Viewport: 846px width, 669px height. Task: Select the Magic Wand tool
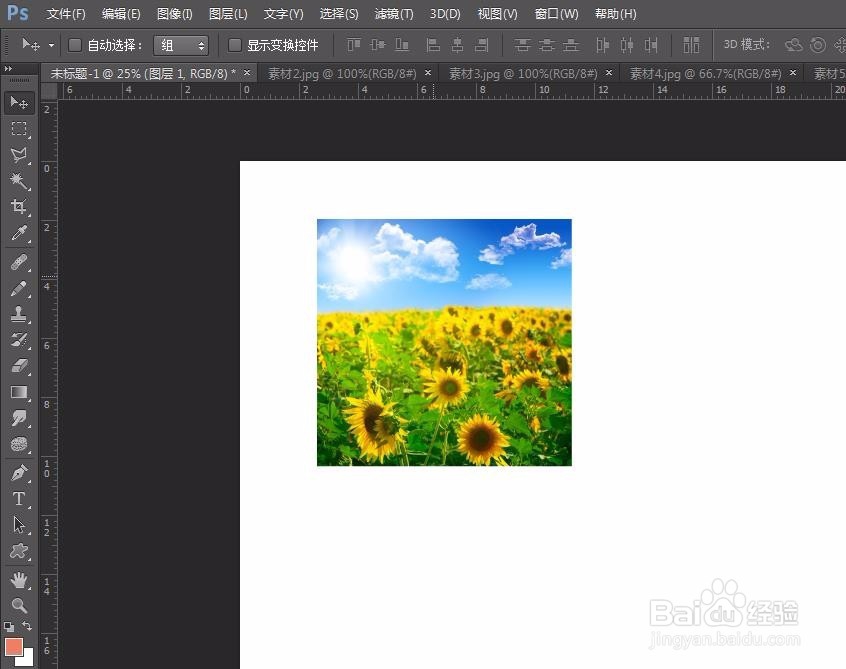coord(19,181)
